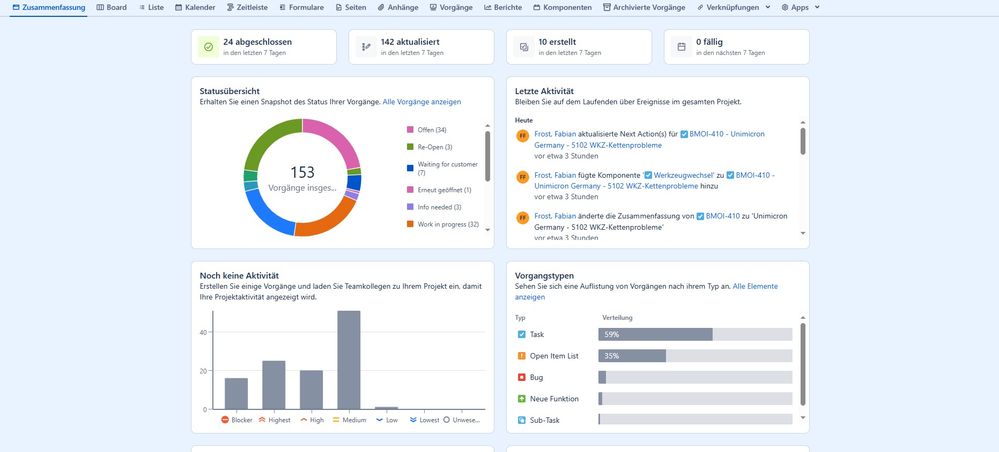This screenshot has width=999, height=452.
Task: Open the Zeitleiste tab
Action: [x=248, y=8]
